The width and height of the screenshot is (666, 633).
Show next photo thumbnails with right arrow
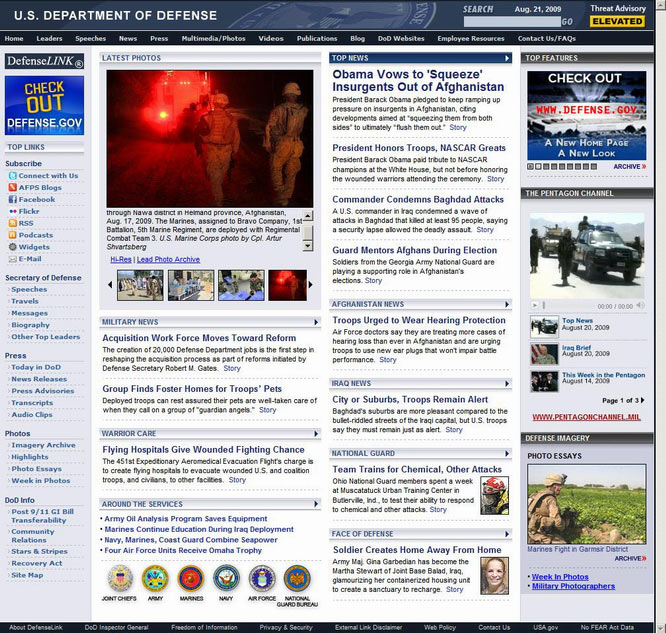click(310, 285)
